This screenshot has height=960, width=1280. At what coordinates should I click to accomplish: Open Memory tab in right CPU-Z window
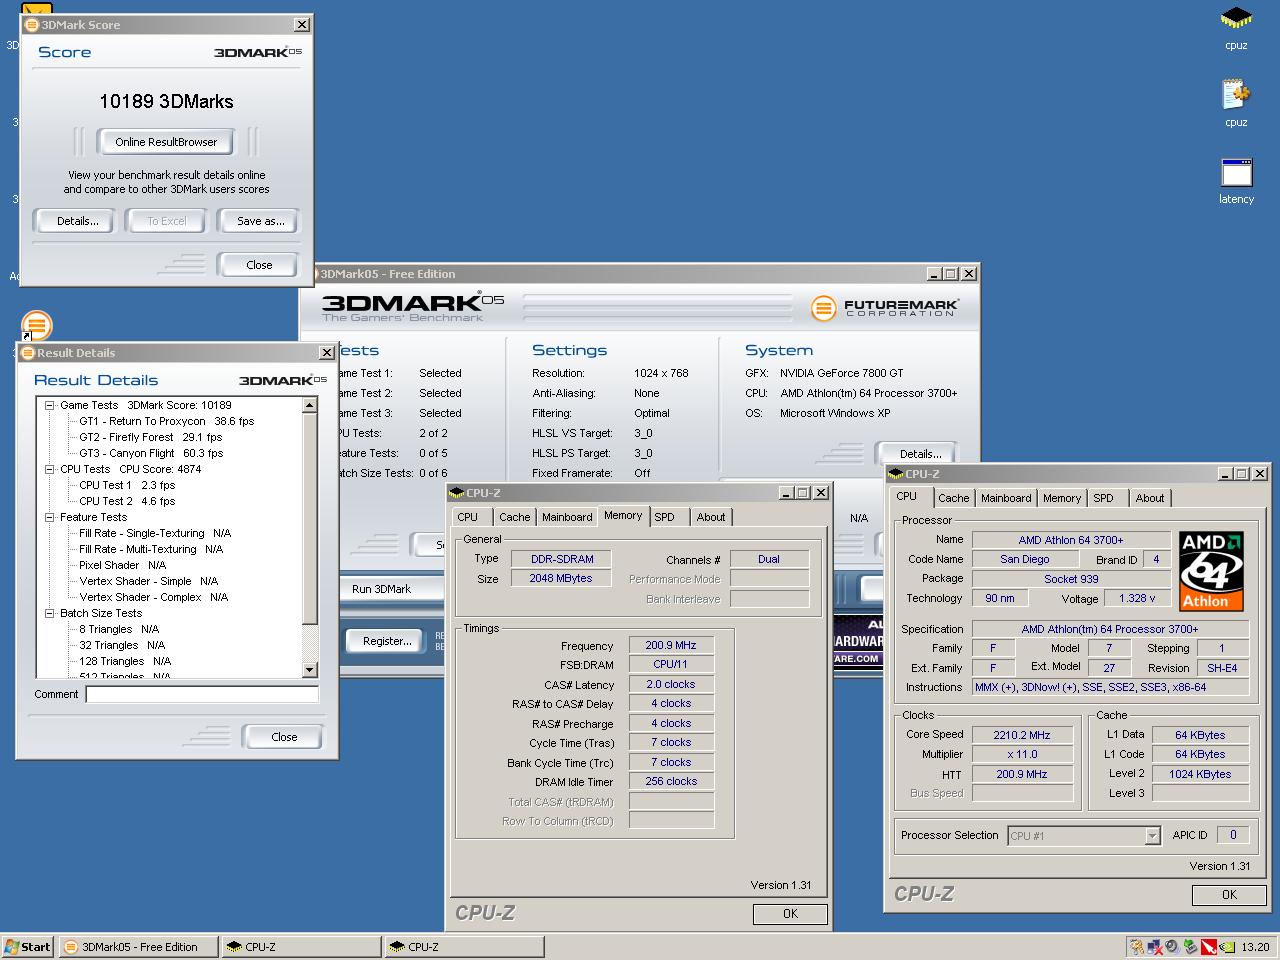pyautogui.click(x=1062, y=498)
